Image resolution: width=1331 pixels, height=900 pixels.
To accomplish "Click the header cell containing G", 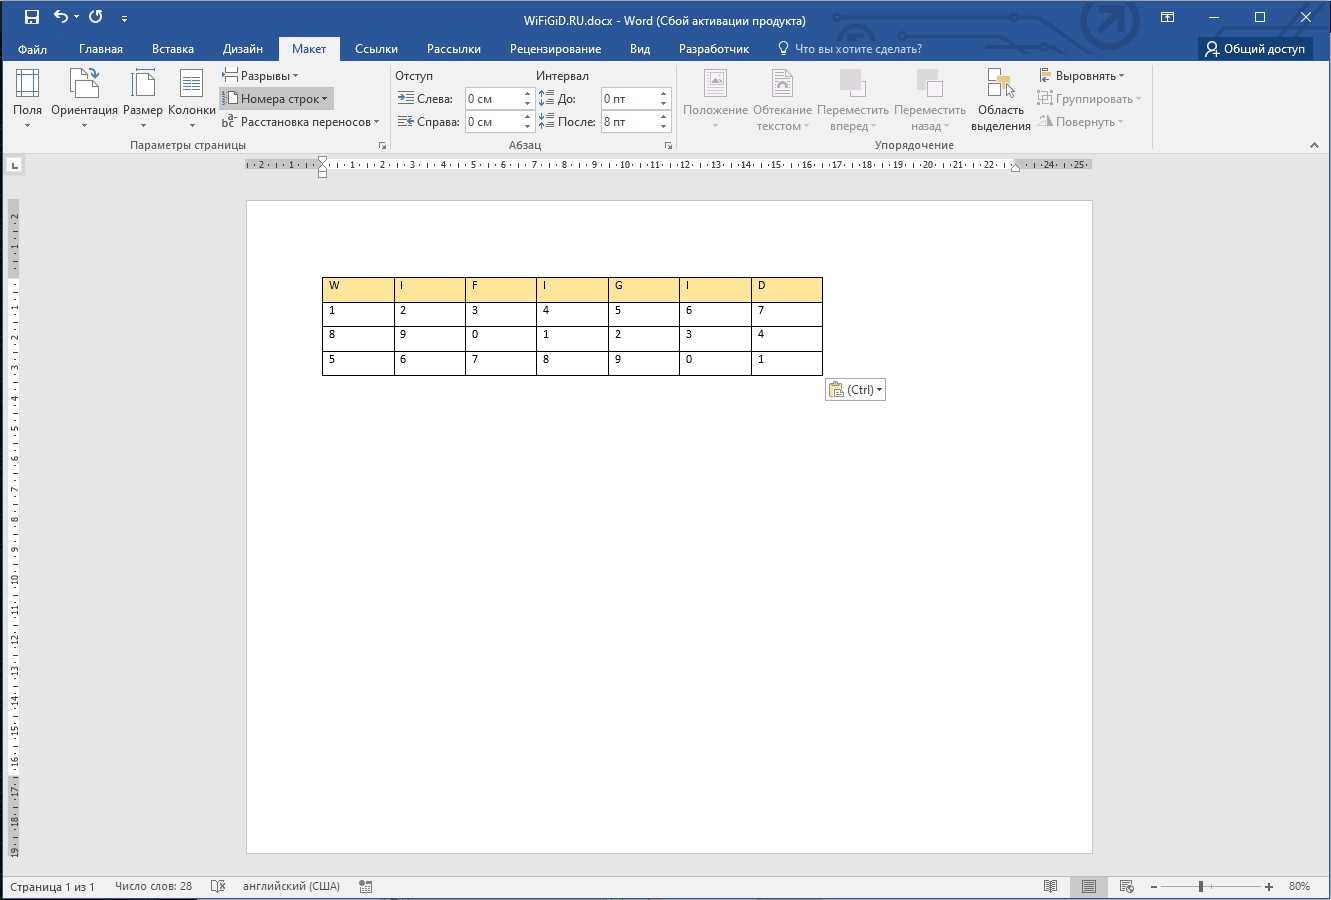I will [x=643, y=290].
